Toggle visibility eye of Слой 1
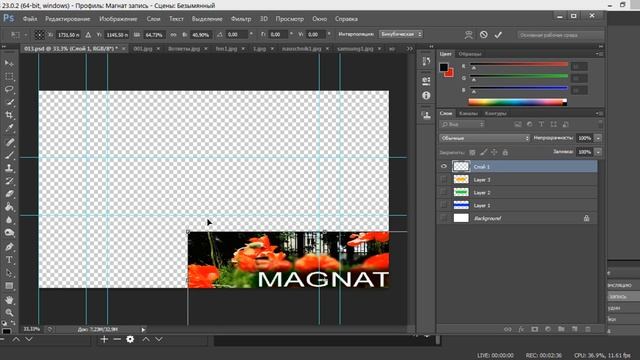 [444, 167]
